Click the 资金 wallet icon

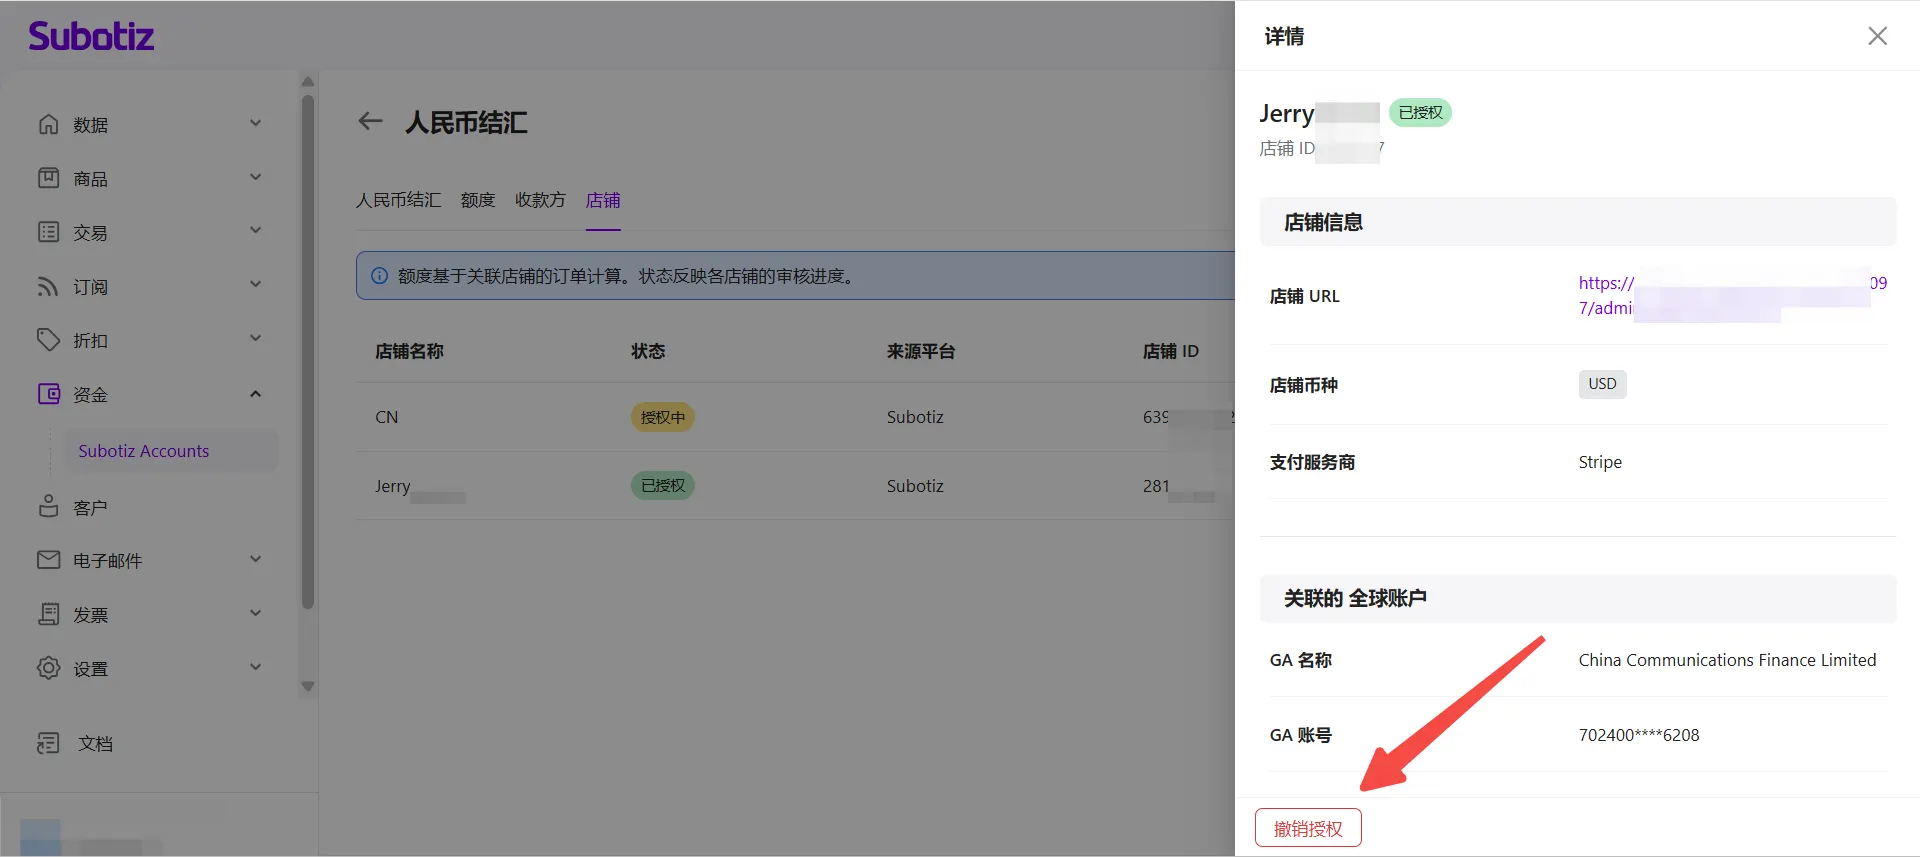coord(48,394)
